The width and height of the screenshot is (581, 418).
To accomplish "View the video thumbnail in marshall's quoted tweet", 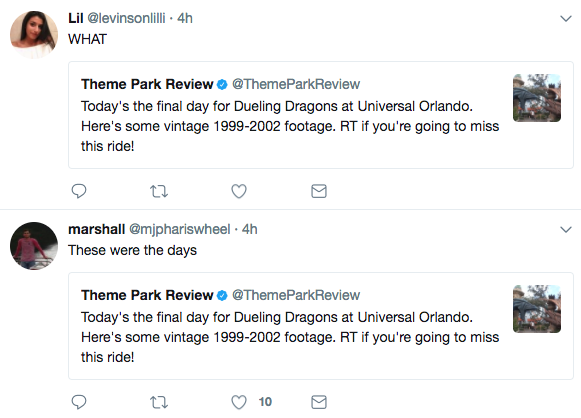I will (x=537, y=309).
